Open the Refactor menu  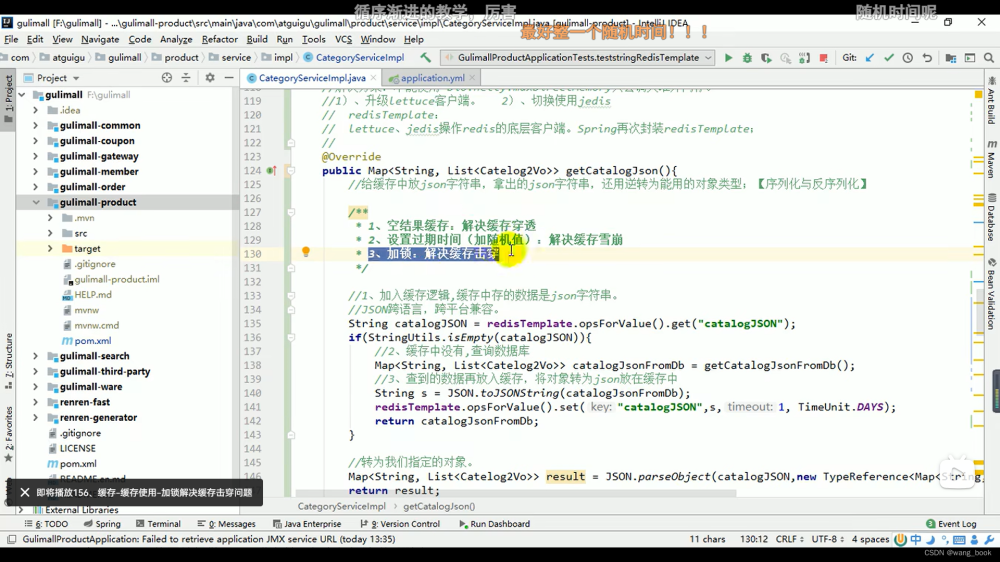point(219,40)
